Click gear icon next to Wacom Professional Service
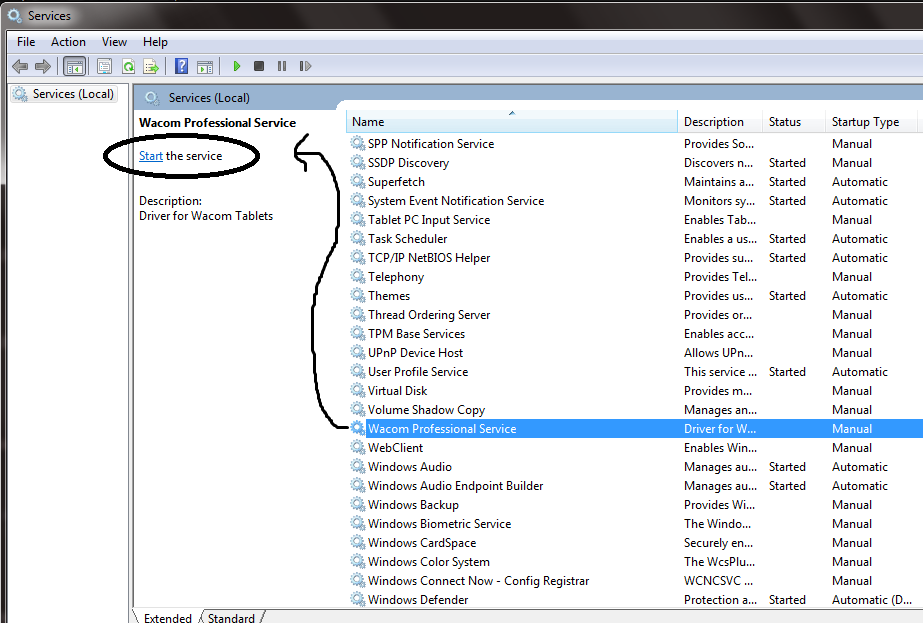Viewport: 923px width, 623px height. [357, 428]
